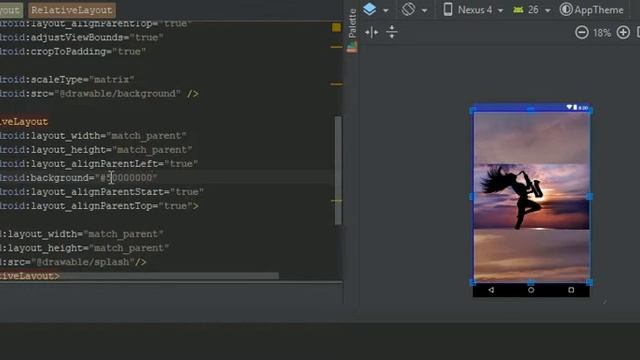Screen dimensions: 640x360
Task: Expand the orientation dropdown arrow
Action: click(424, 11)
